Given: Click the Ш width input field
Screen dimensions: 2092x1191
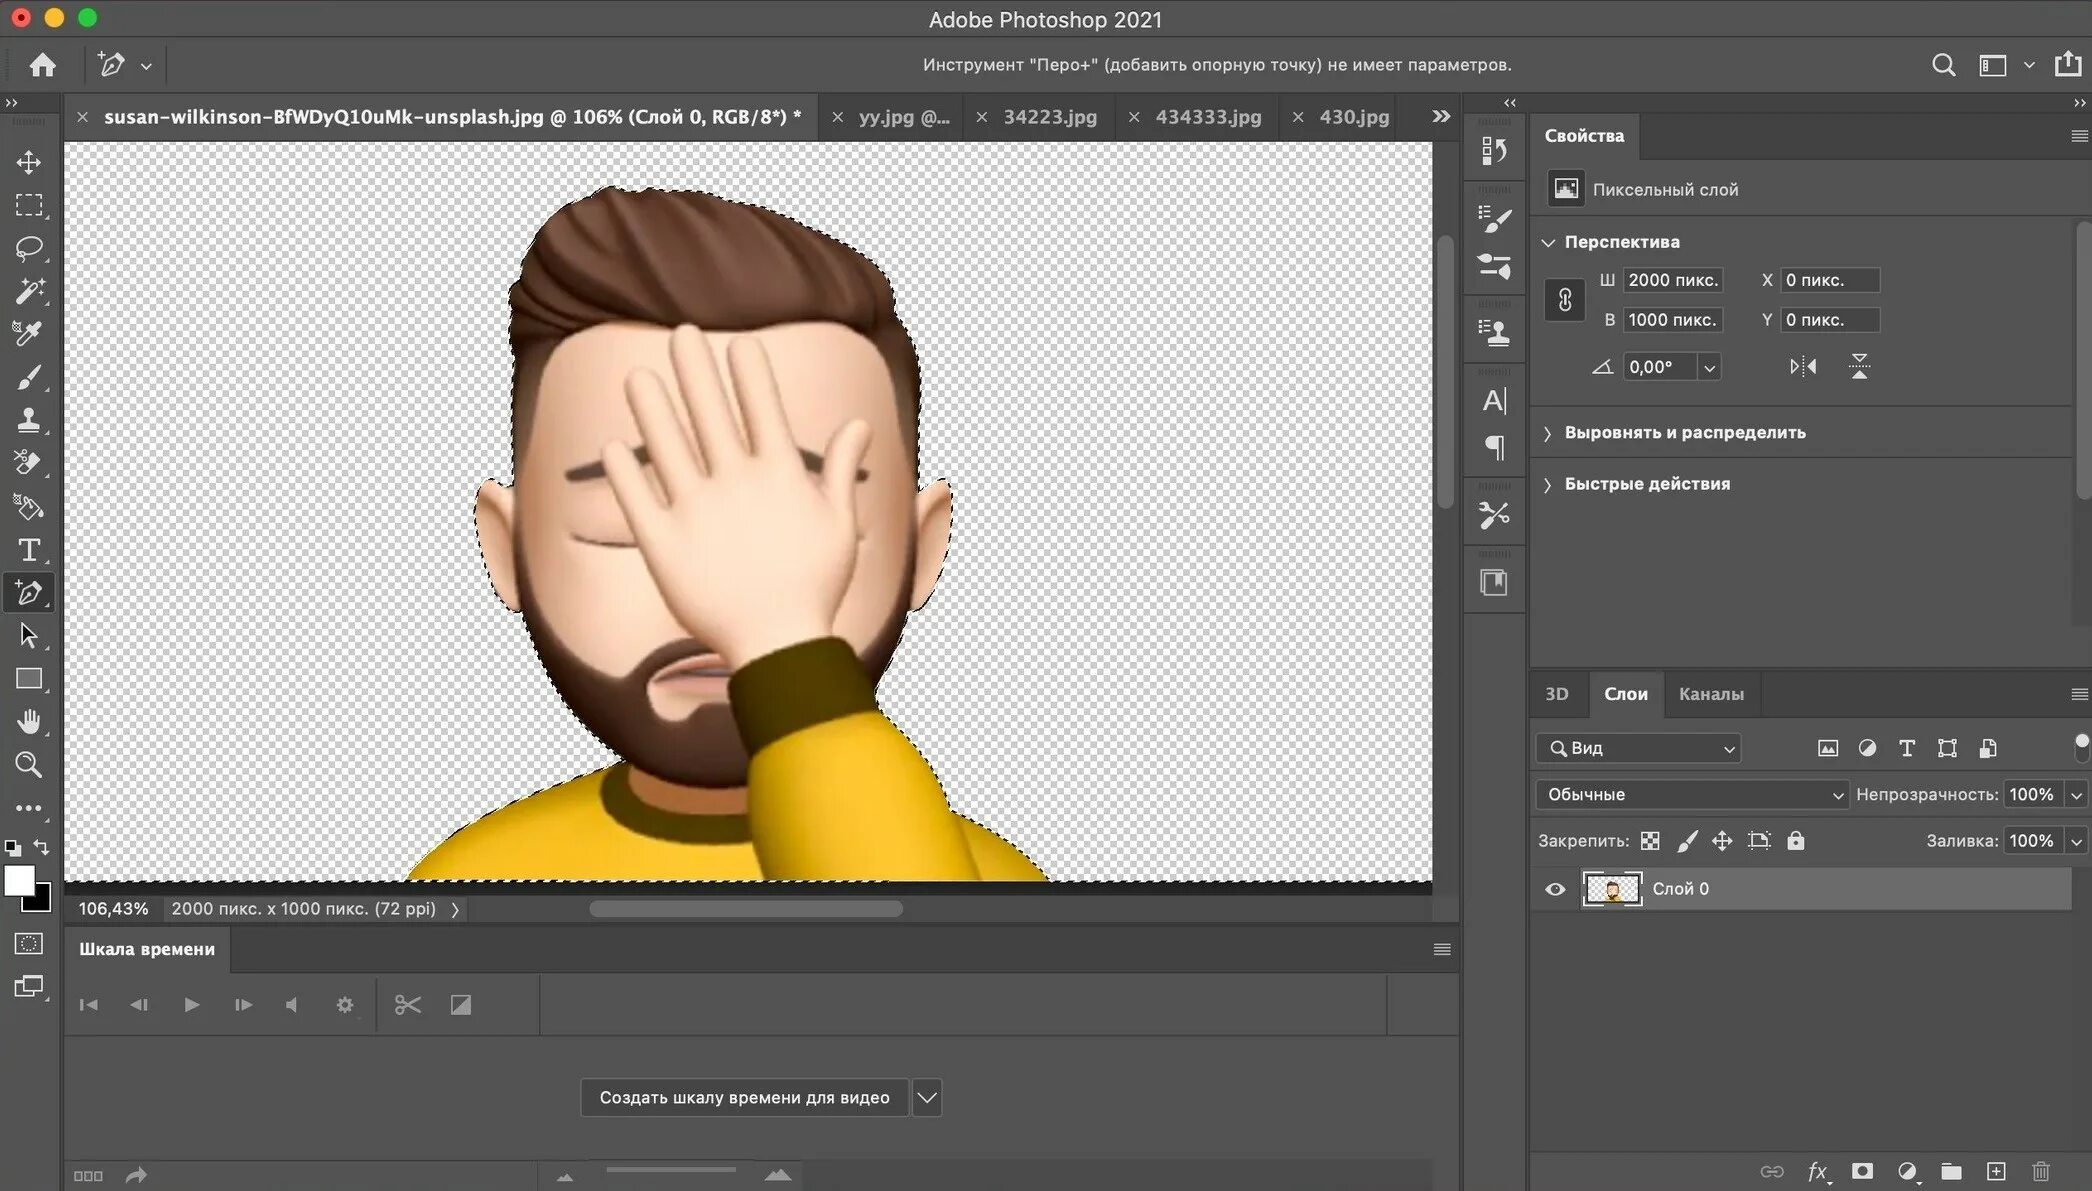Looking at the screenshot, I should pos(1672,280).
